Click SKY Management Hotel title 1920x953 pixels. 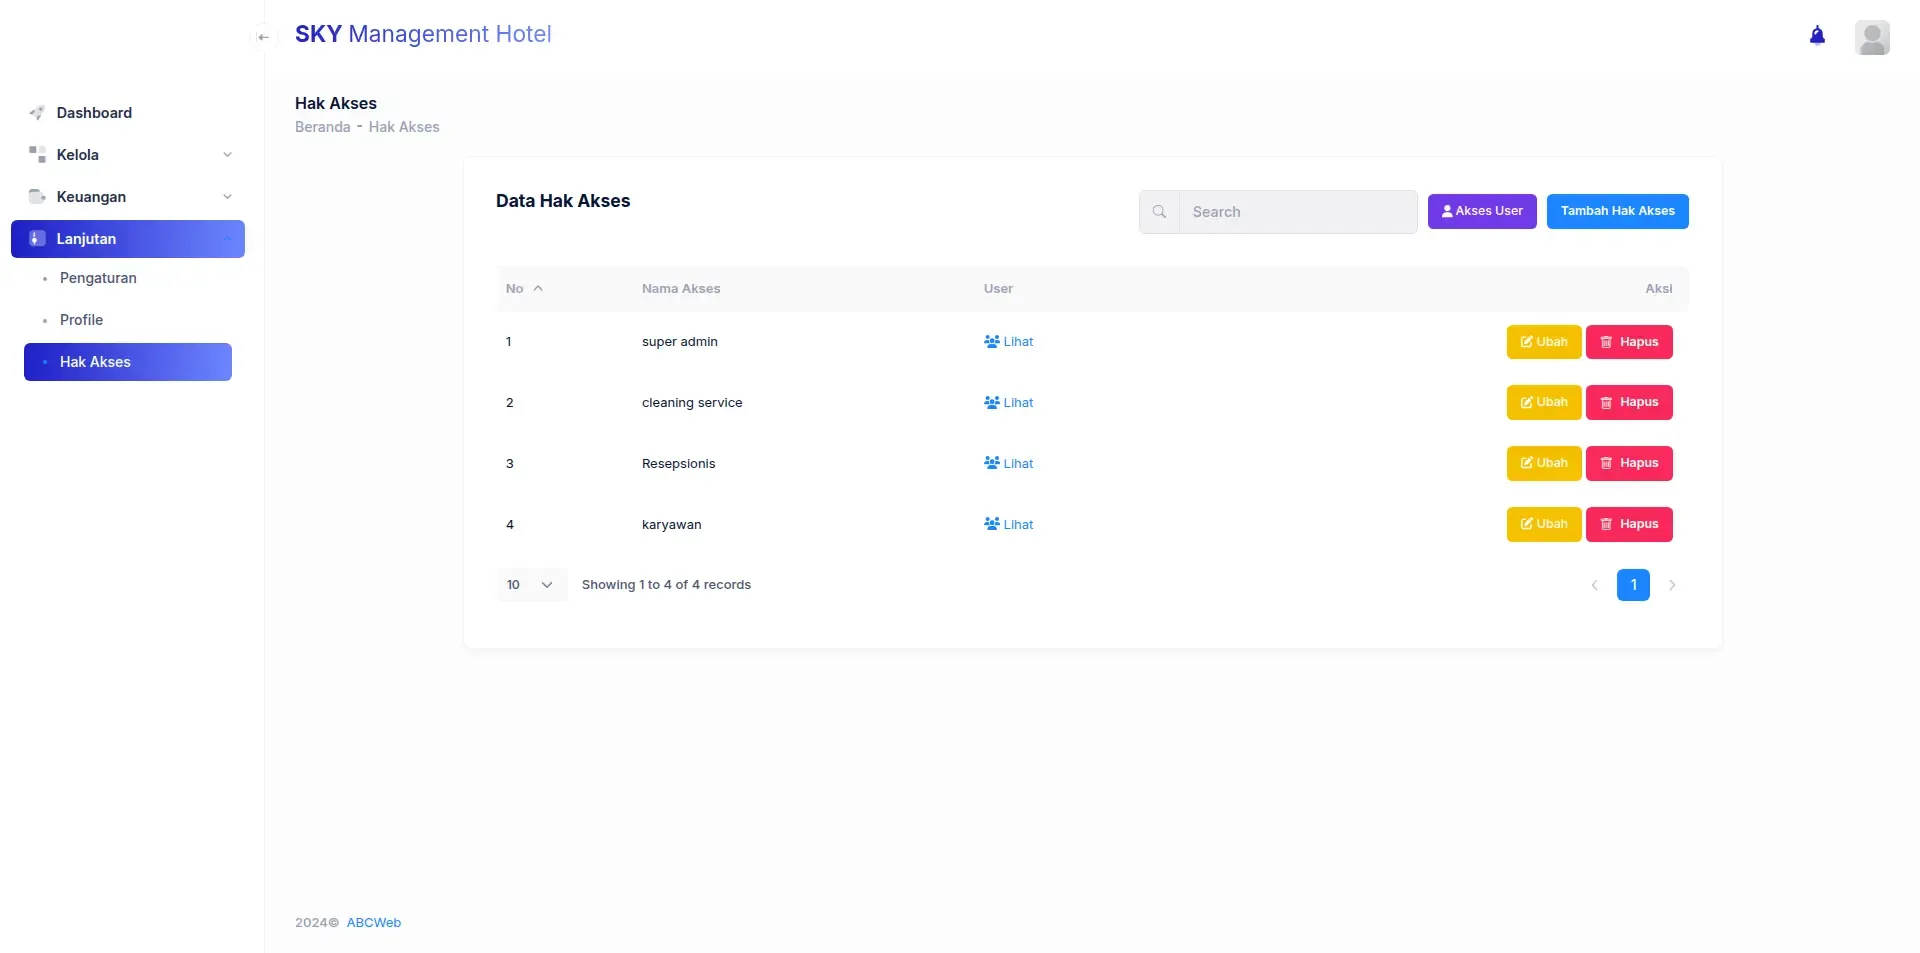[423, 34]
